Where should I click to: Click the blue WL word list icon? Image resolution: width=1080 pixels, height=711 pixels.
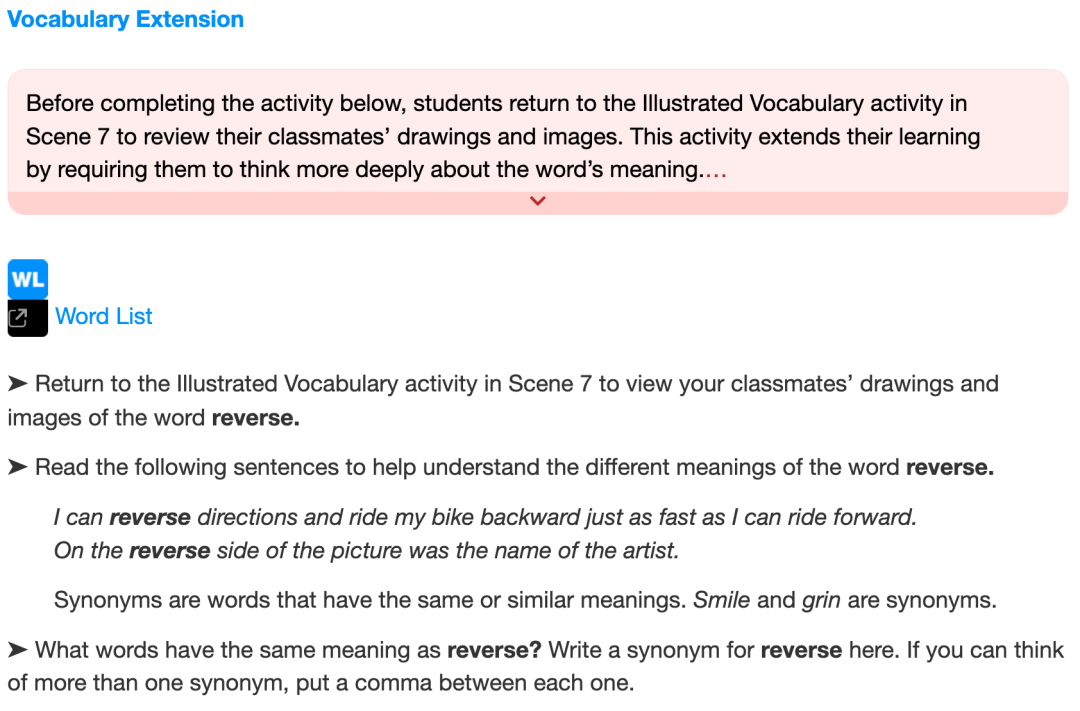click(x=27, y=279)
